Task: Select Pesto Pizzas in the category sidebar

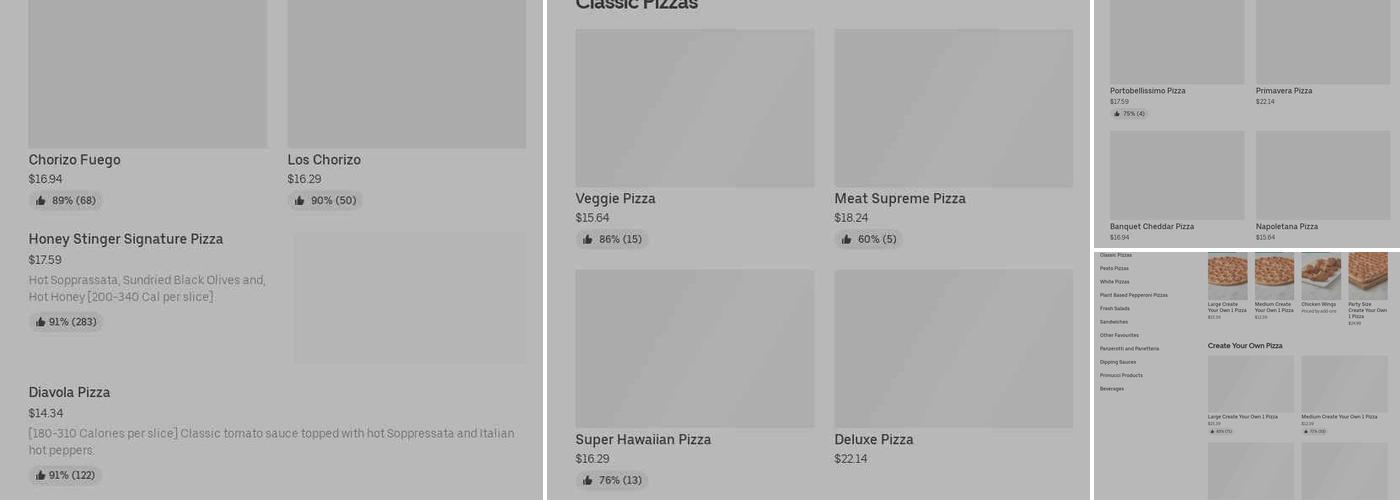Action: [x=1114, y=268]
